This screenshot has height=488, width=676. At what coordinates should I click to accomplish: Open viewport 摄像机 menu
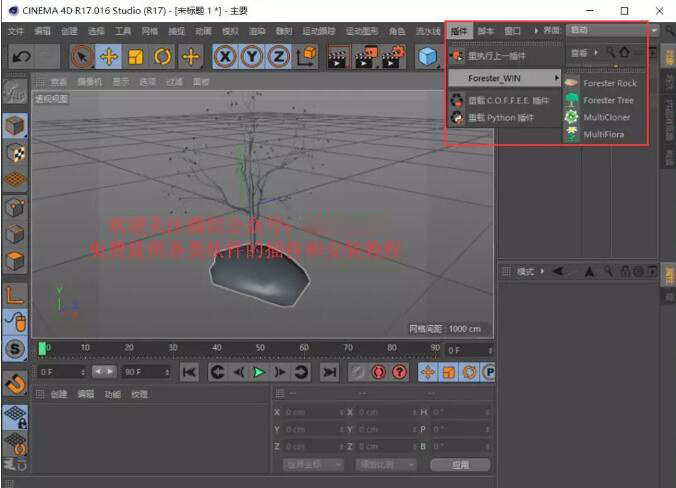point(90,82)
